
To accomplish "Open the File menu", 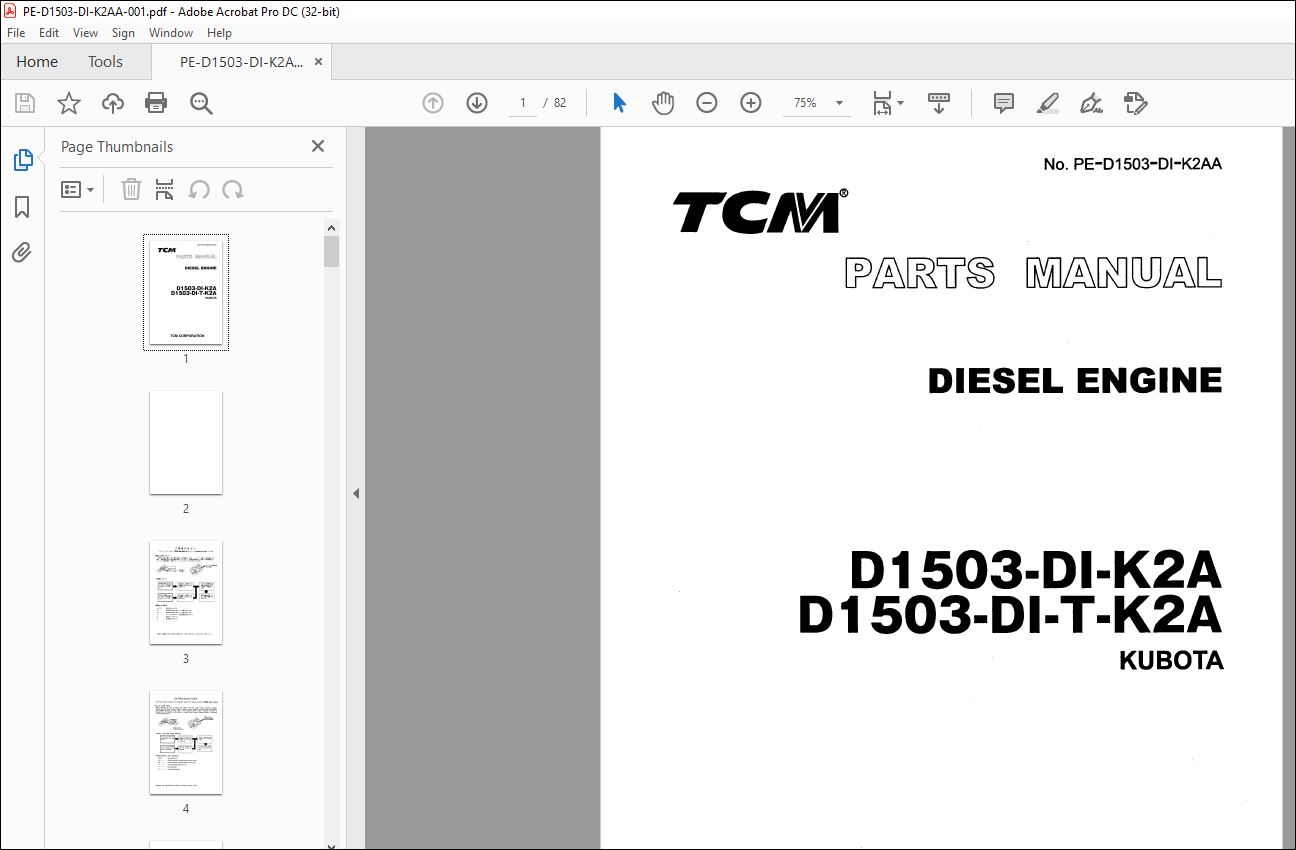I will (x=16, y=33).
